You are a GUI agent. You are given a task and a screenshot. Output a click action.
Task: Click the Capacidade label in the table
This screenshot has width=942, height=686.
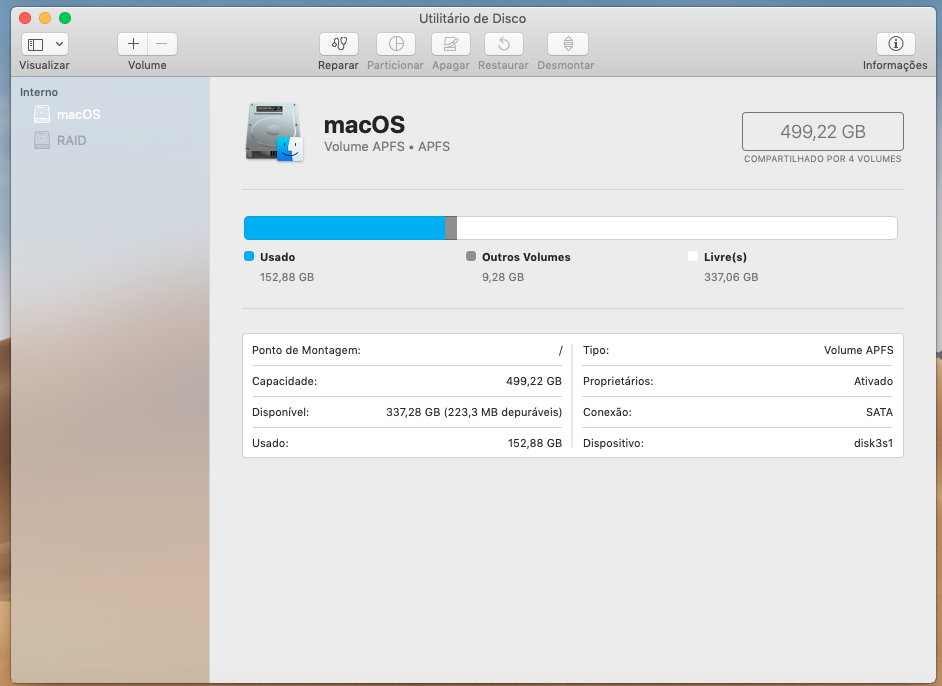pos(284,381)
